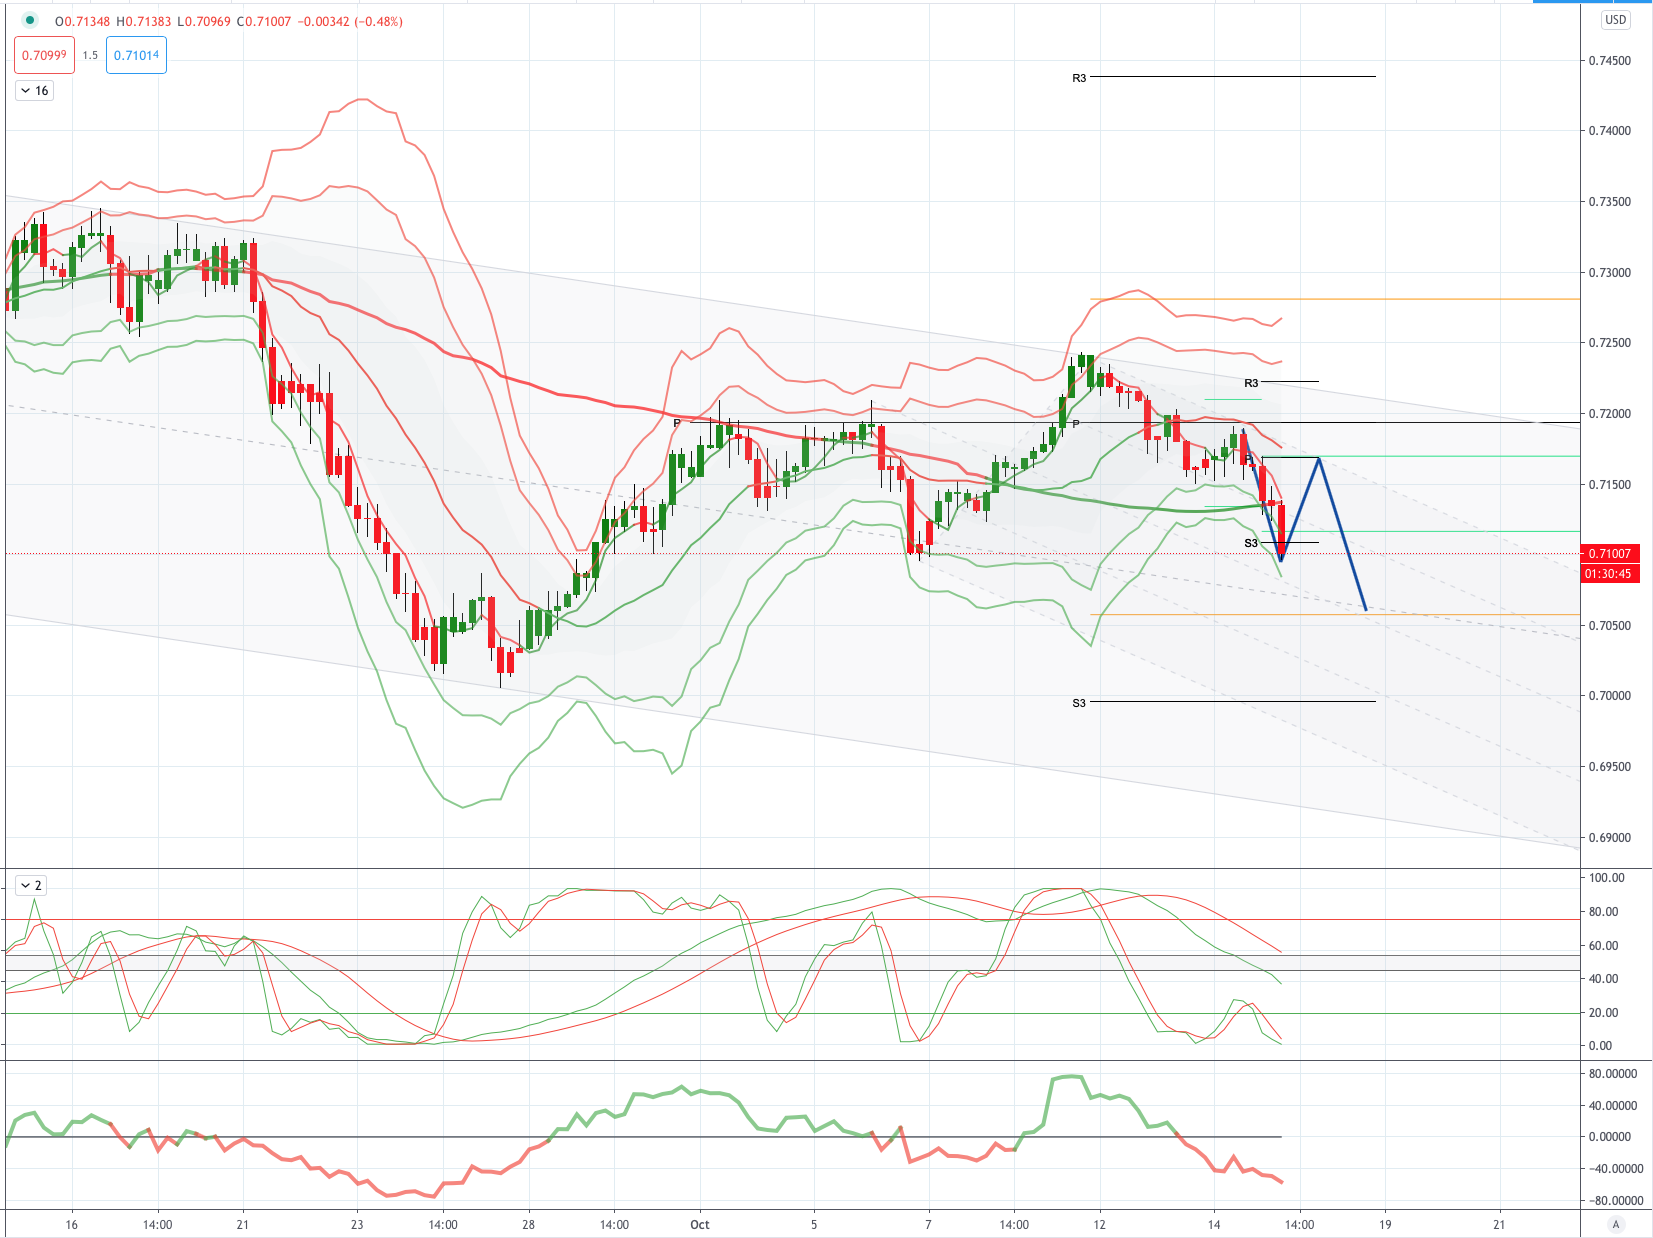
Task: Click the bar countdown timer 01:30:45
Action: 1609,574
